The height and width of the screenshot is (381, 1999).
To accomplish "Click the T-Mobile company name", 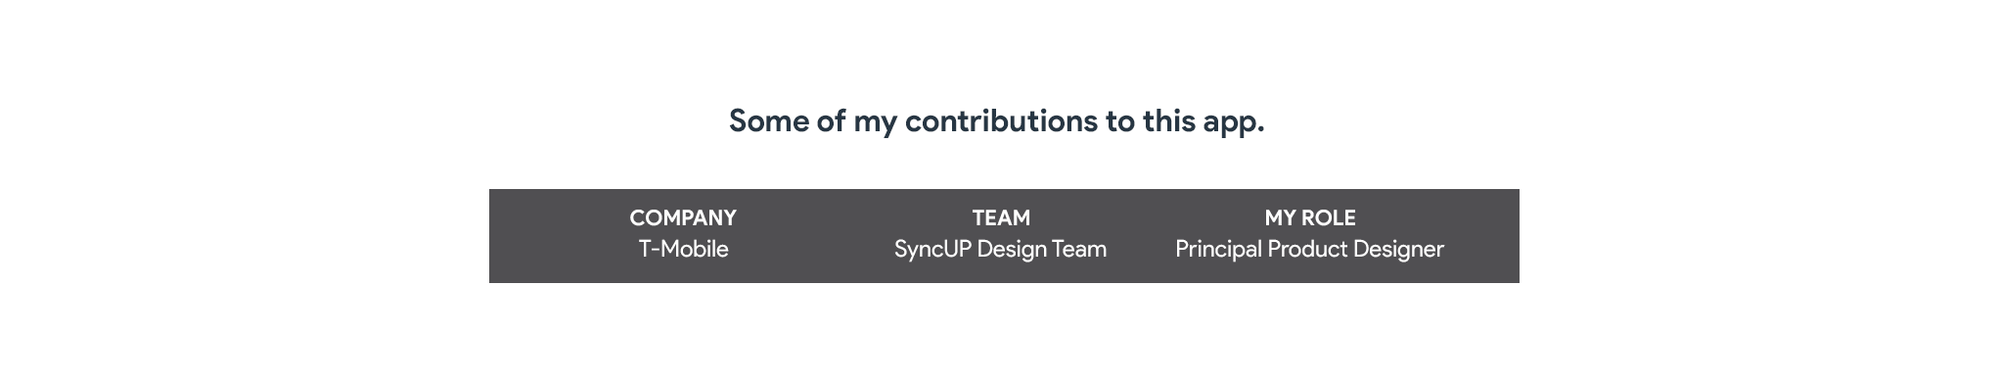I will (683, 249).
